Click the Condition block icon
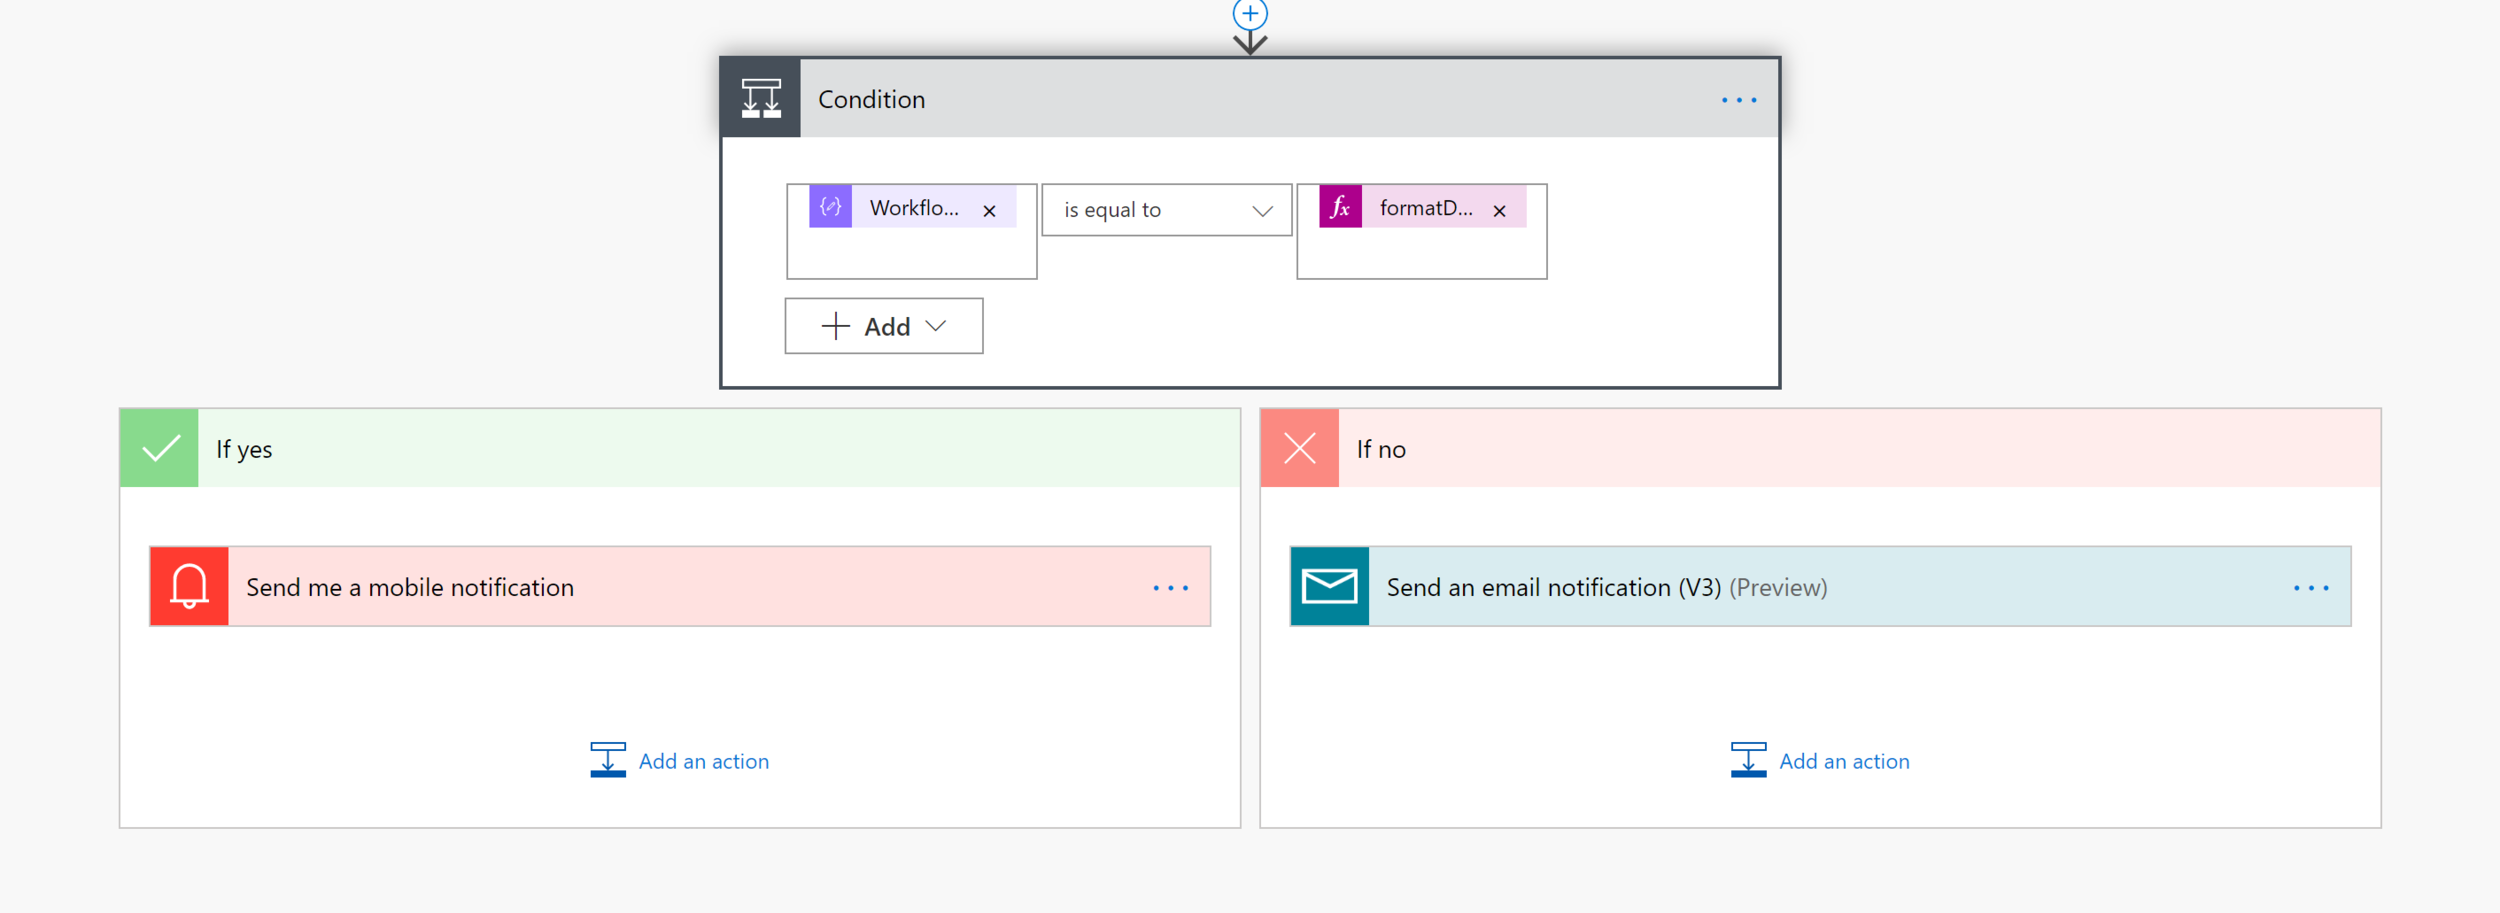 pyautogui.click(x=760, y=99)
